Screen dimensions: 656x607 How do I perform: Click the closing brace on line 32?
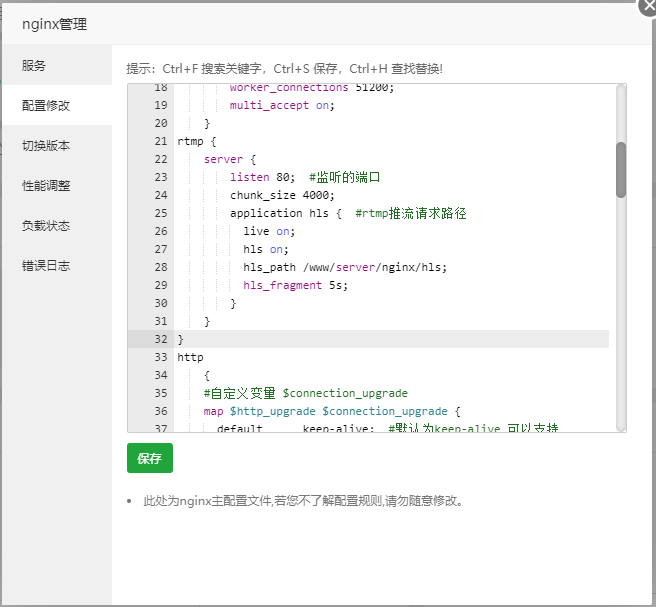[181, 339]
